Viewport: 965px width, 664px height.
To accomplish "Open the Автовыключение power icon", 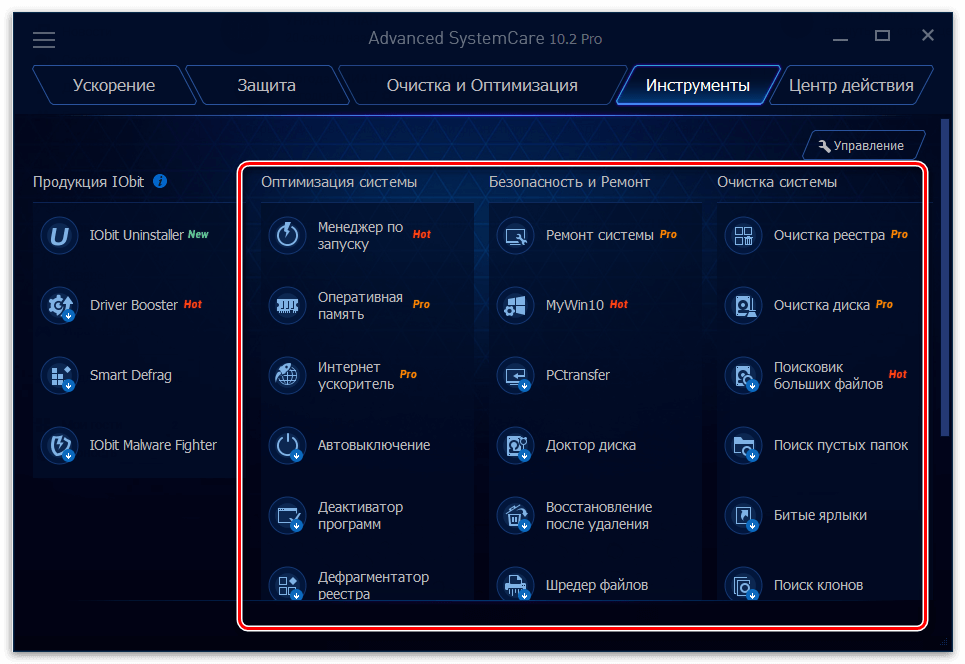I will tap(287, 446).
